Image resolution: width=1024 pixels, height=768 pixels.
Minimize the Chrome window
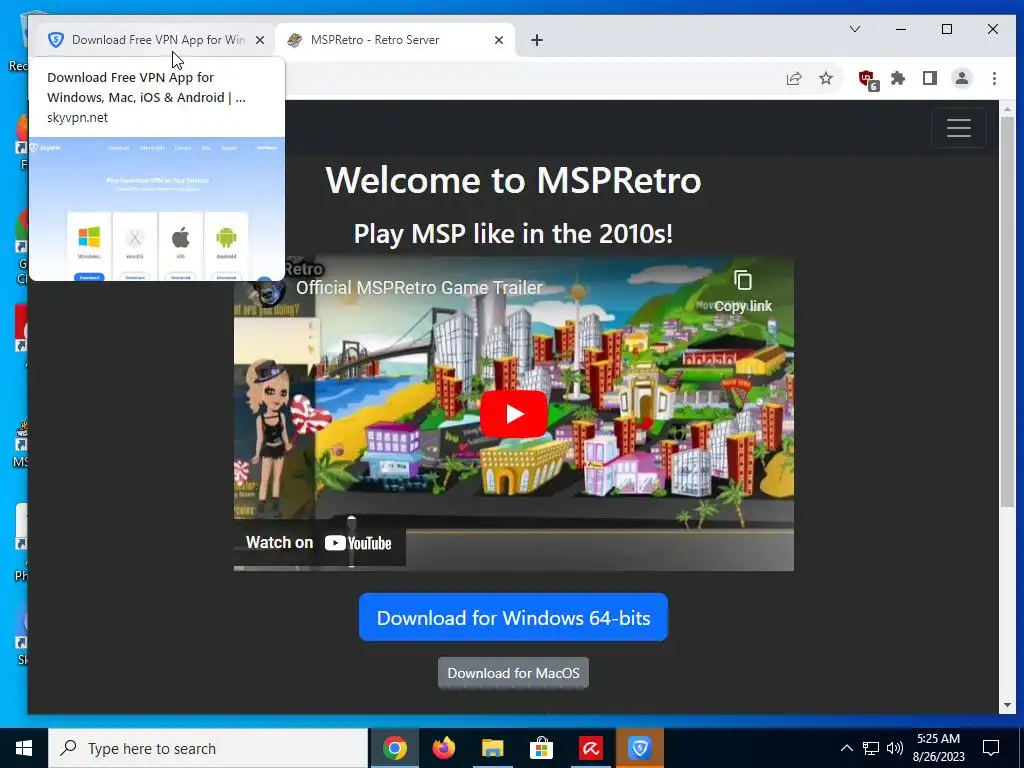pos(901,29)
